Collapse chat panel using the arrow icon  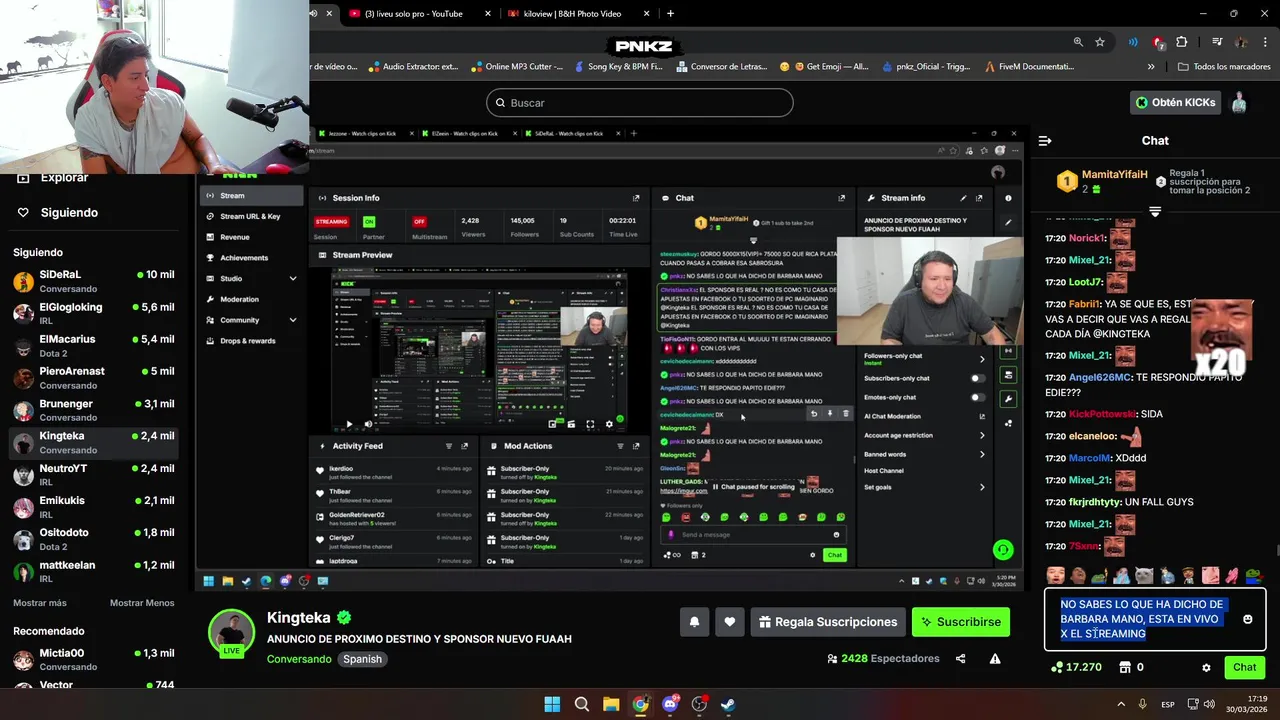[1045, 141]
